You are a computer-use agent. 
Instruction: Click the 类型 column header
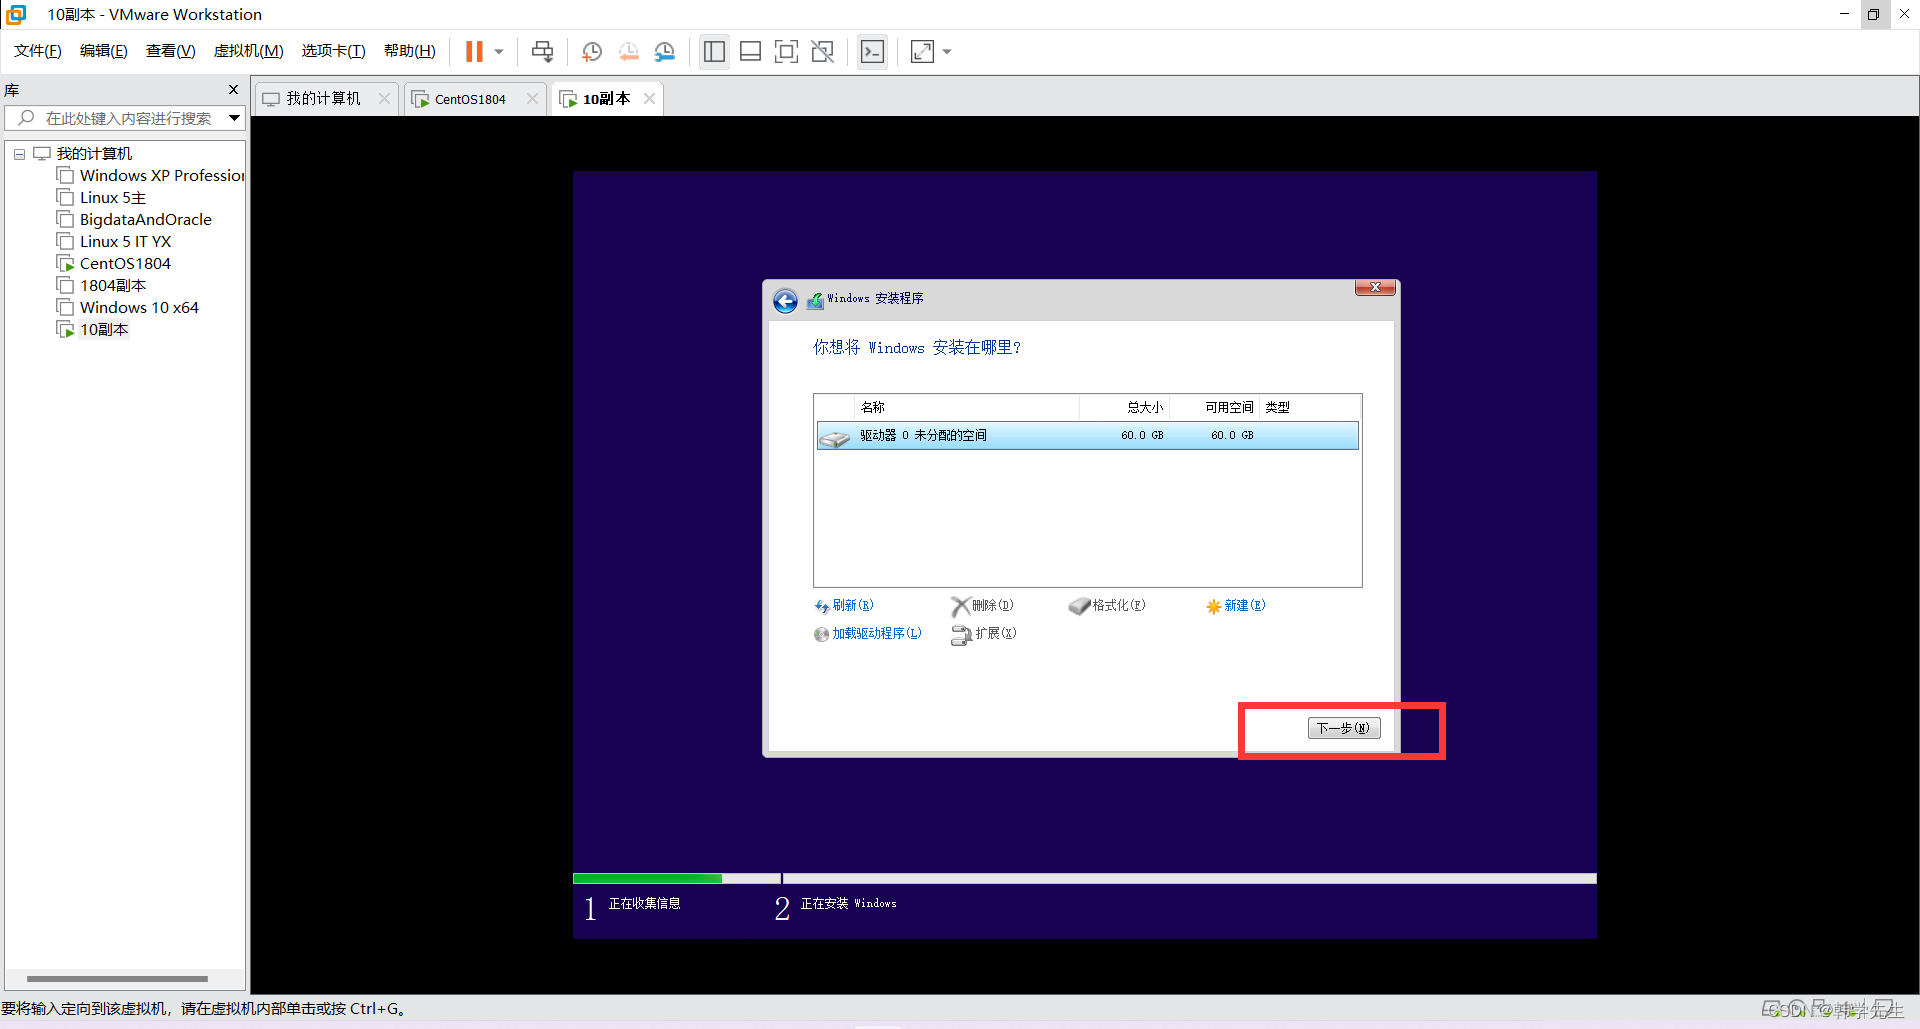[x=1309, y=407]
